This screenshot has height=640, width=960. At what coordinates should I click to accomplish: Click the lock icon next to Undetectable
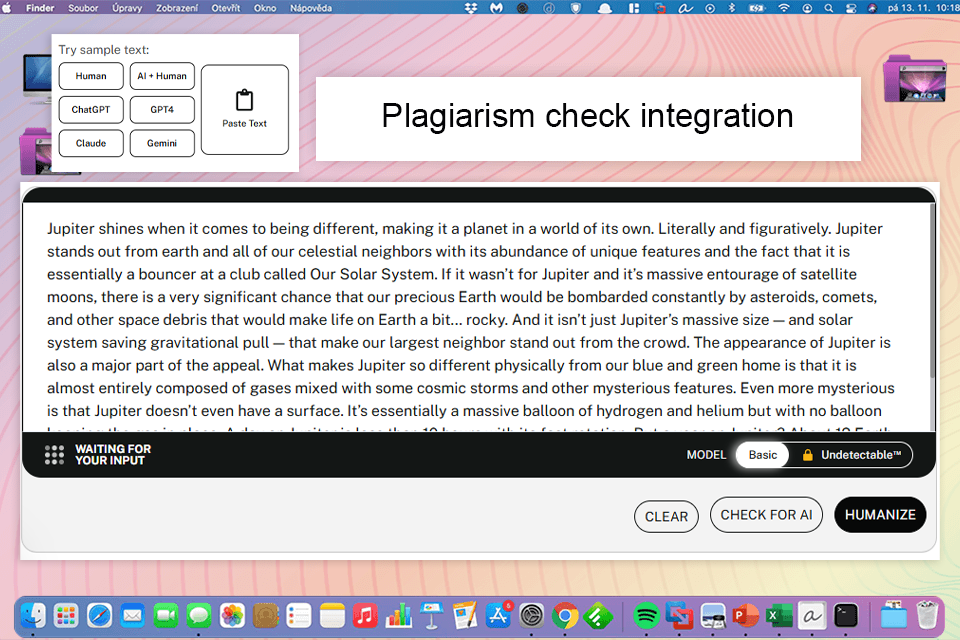(807, 455)
